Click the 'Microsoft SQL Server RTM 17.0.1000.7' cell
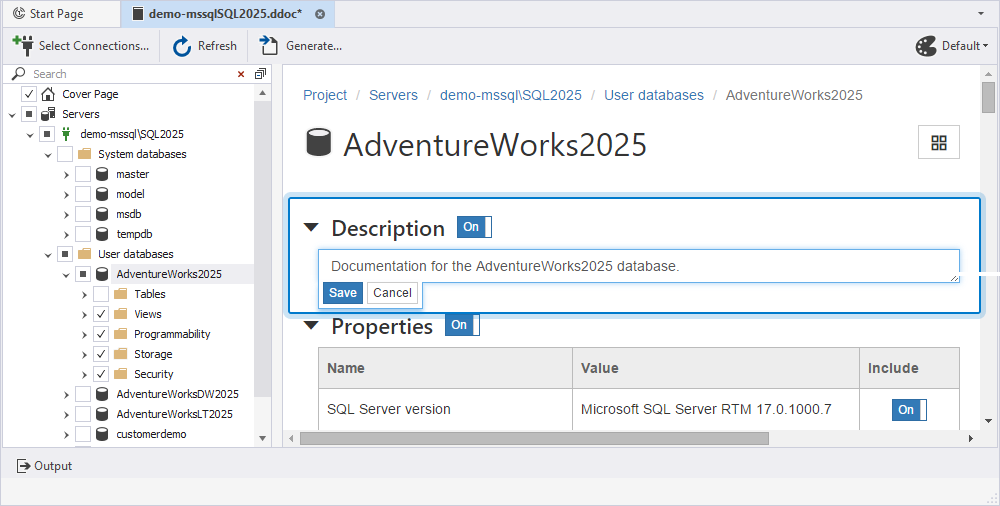Image resolution: width=1000 pixels, height=506 pixels. pyautogui.click(x=716, y=409)
